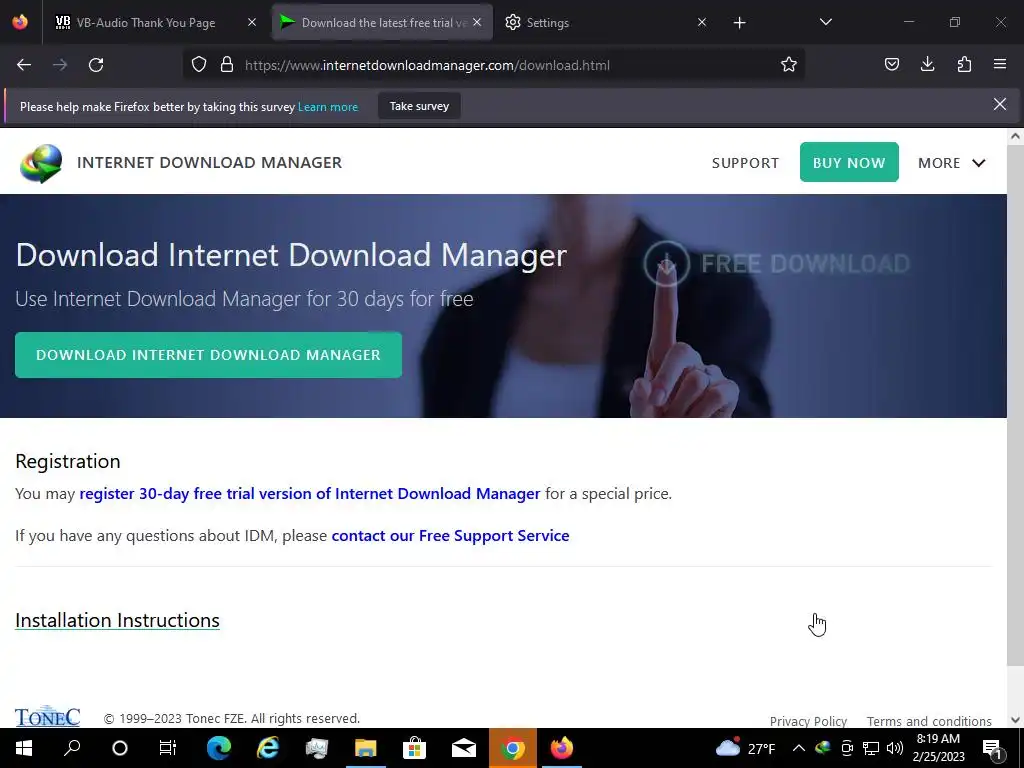Open the SUPPORT page link

[745, 163]
